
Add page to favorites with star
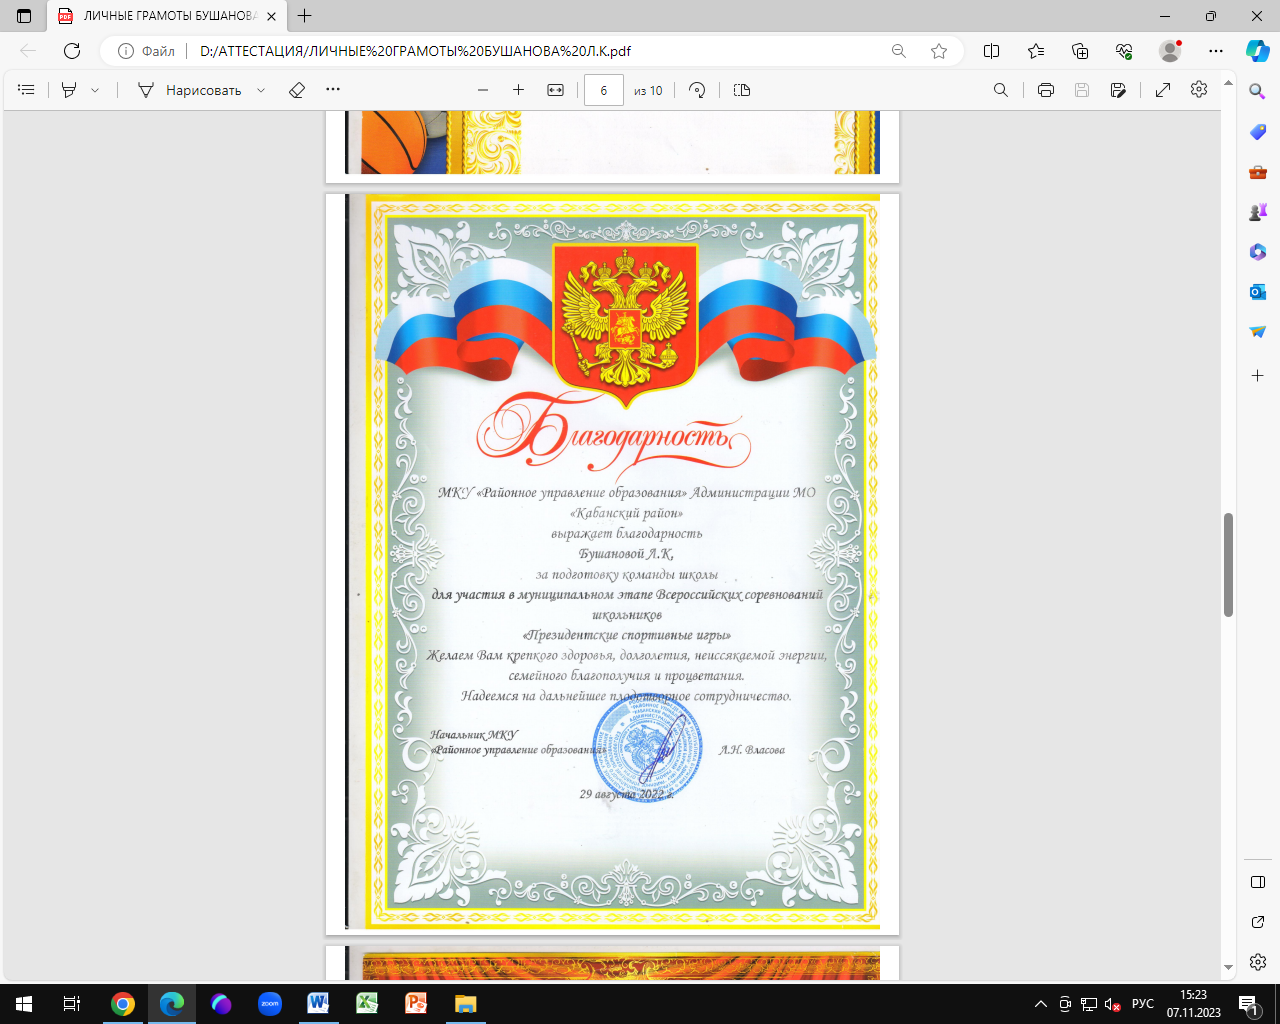coord(939,51)
